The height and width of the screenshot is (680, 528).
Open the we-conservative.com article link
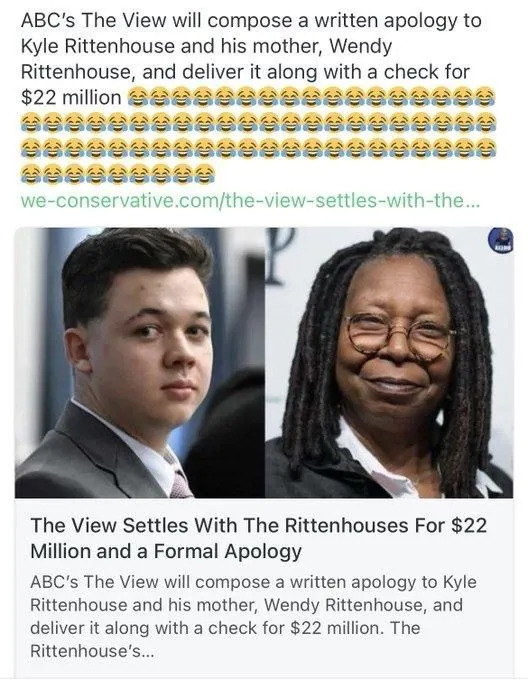(x=251, y=201)
